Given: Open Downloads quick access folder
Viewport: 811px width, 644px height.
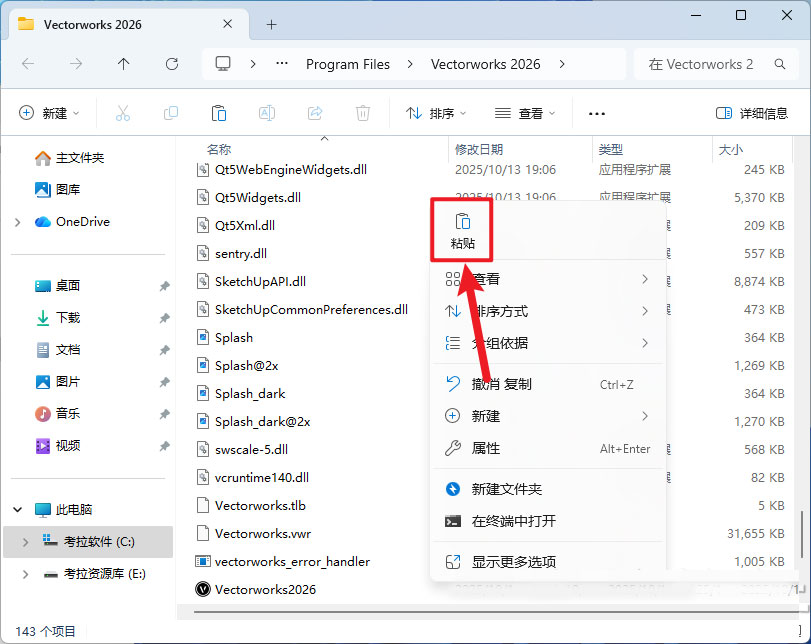Looking at the screenshot, I should [x=57, y=318].
